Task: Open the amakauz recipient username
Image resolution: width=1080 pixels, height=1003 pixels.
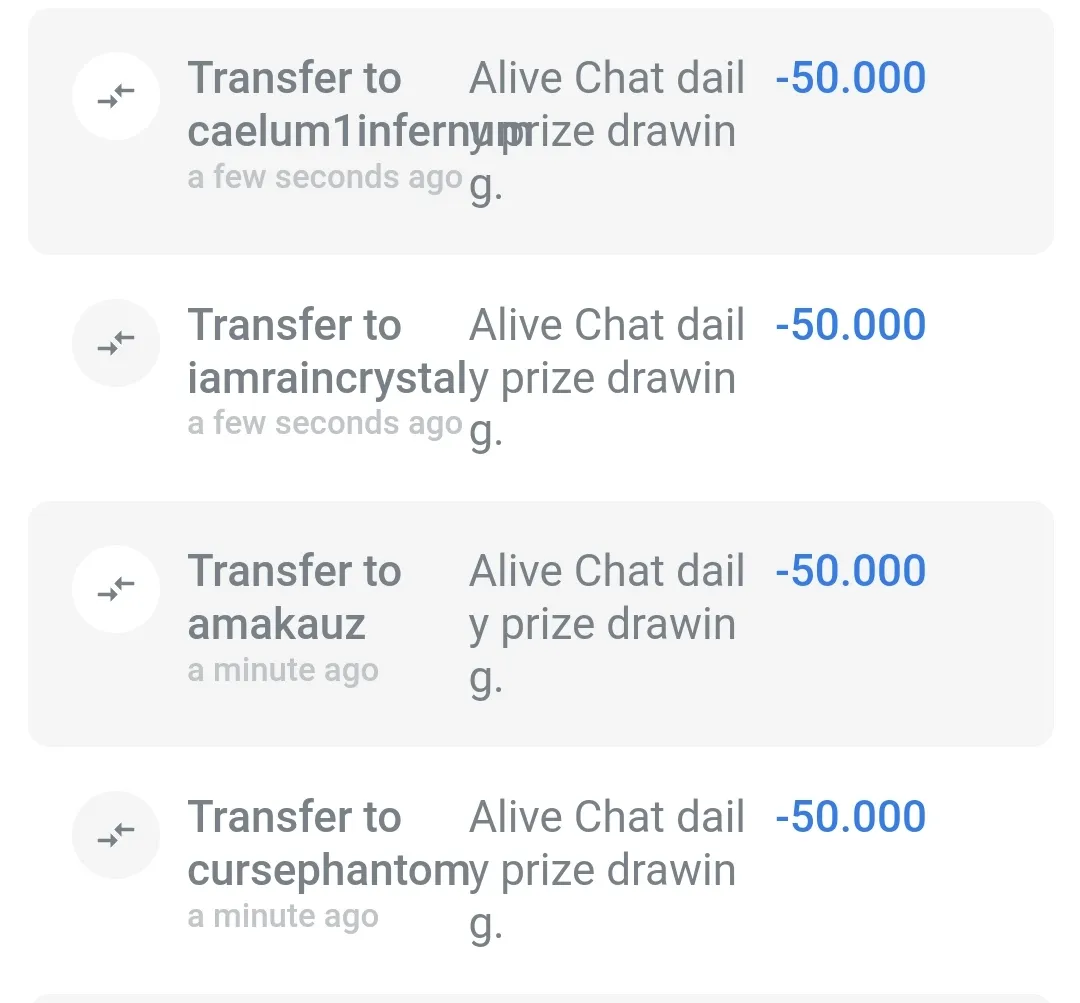Action: tap(277, 625)
